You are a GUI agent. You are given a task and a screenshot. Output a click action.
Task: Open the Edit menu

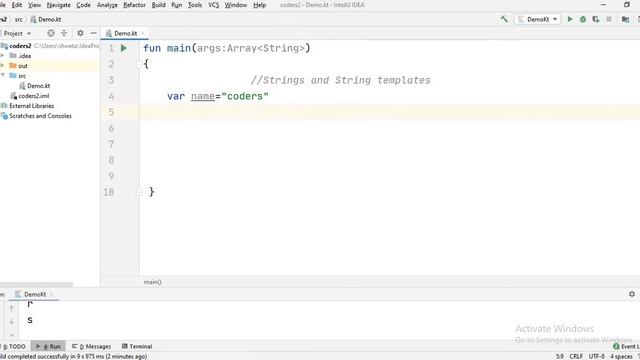point(17,5)
